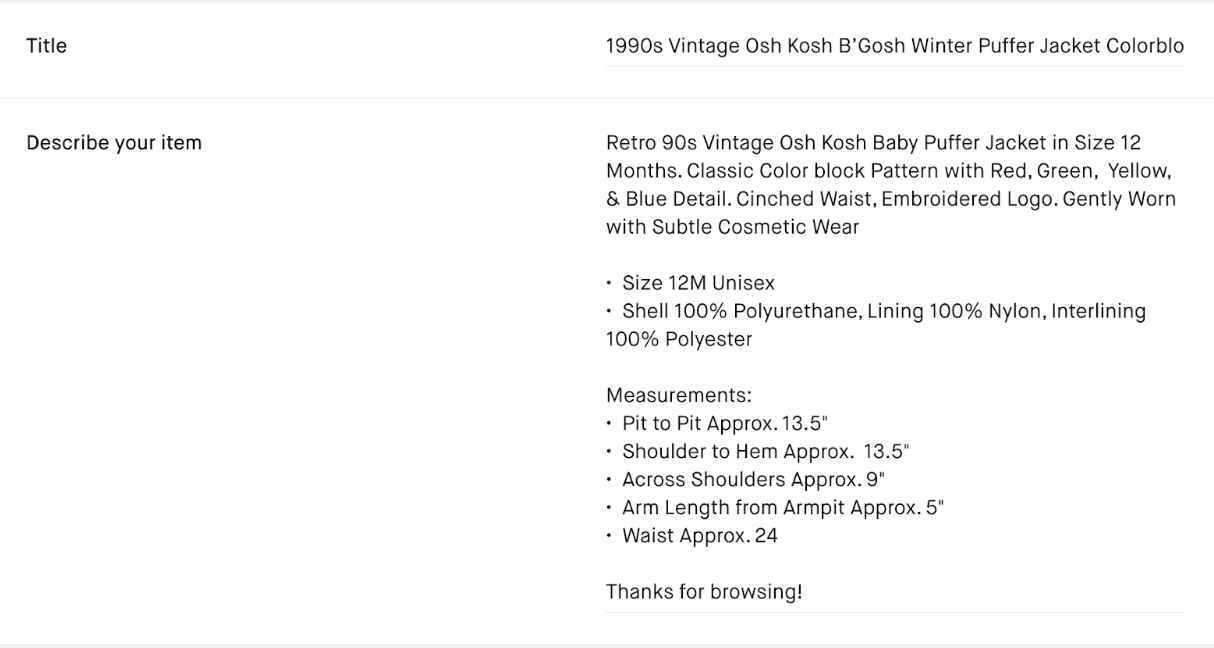
Task: Click the end of the title text
Action: [1180, 45]
